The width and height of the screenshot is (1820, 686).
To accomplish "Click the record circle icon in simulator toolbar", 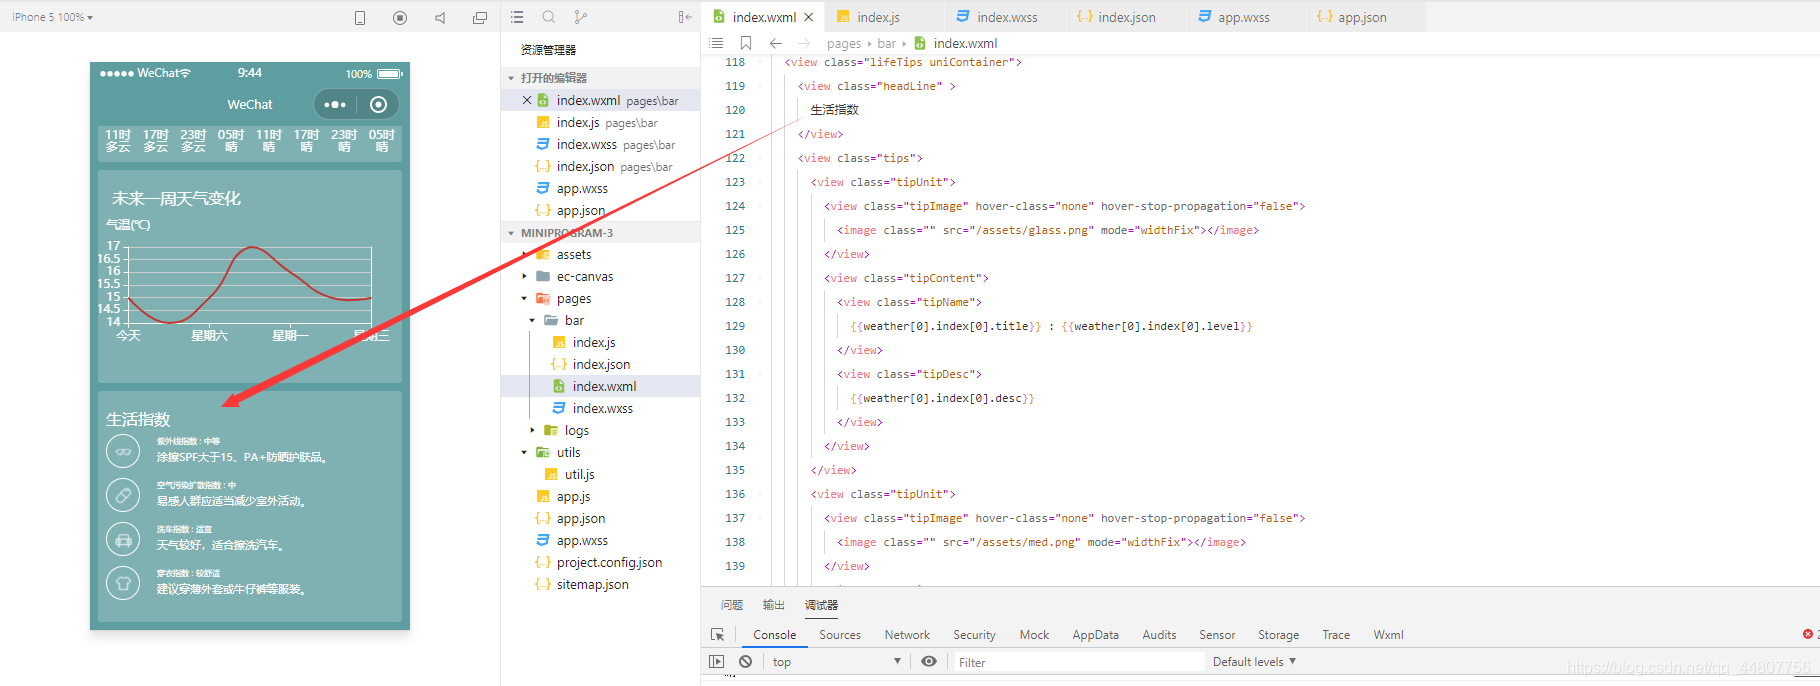I will (x=400, y=18).
